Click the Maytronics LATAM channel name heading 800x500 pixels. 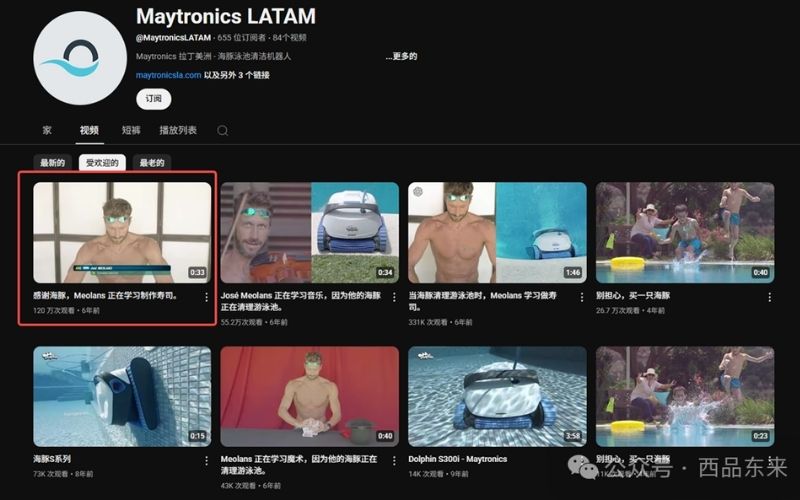coord(226,17)
